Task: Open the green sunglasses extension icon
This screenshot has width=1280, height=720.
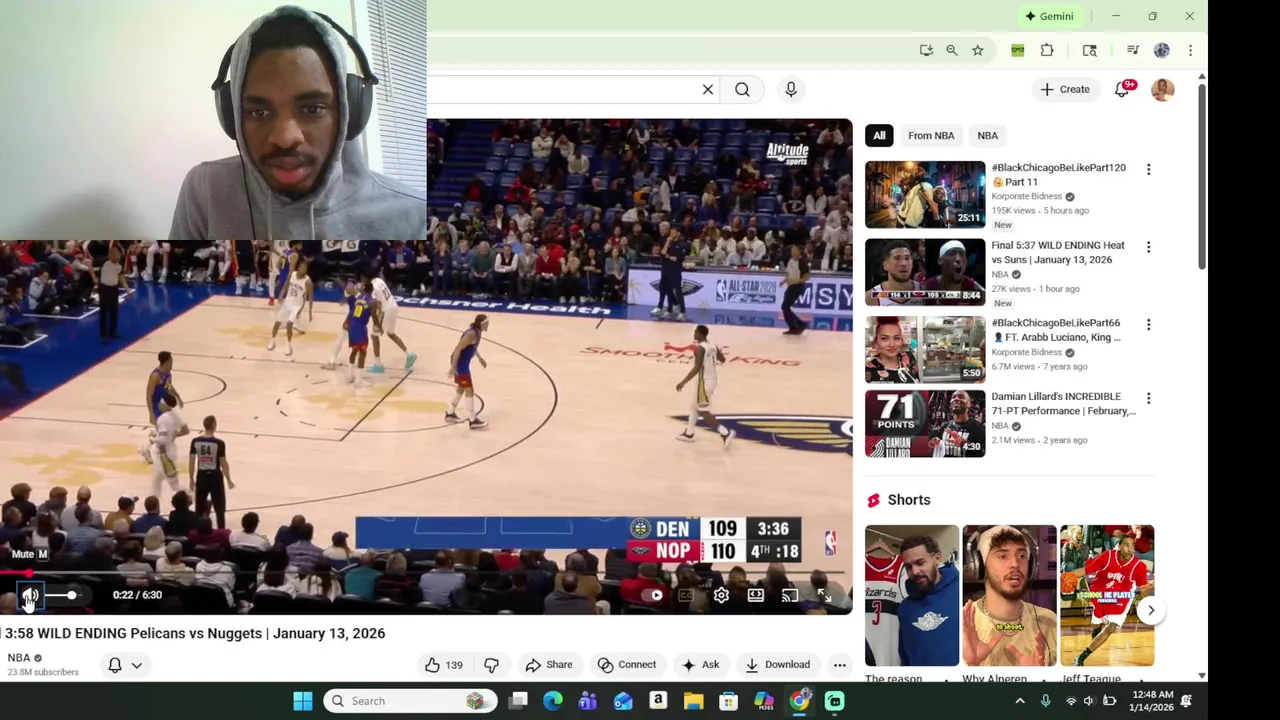Action: pyautogui.click(x=1017, y=50)
